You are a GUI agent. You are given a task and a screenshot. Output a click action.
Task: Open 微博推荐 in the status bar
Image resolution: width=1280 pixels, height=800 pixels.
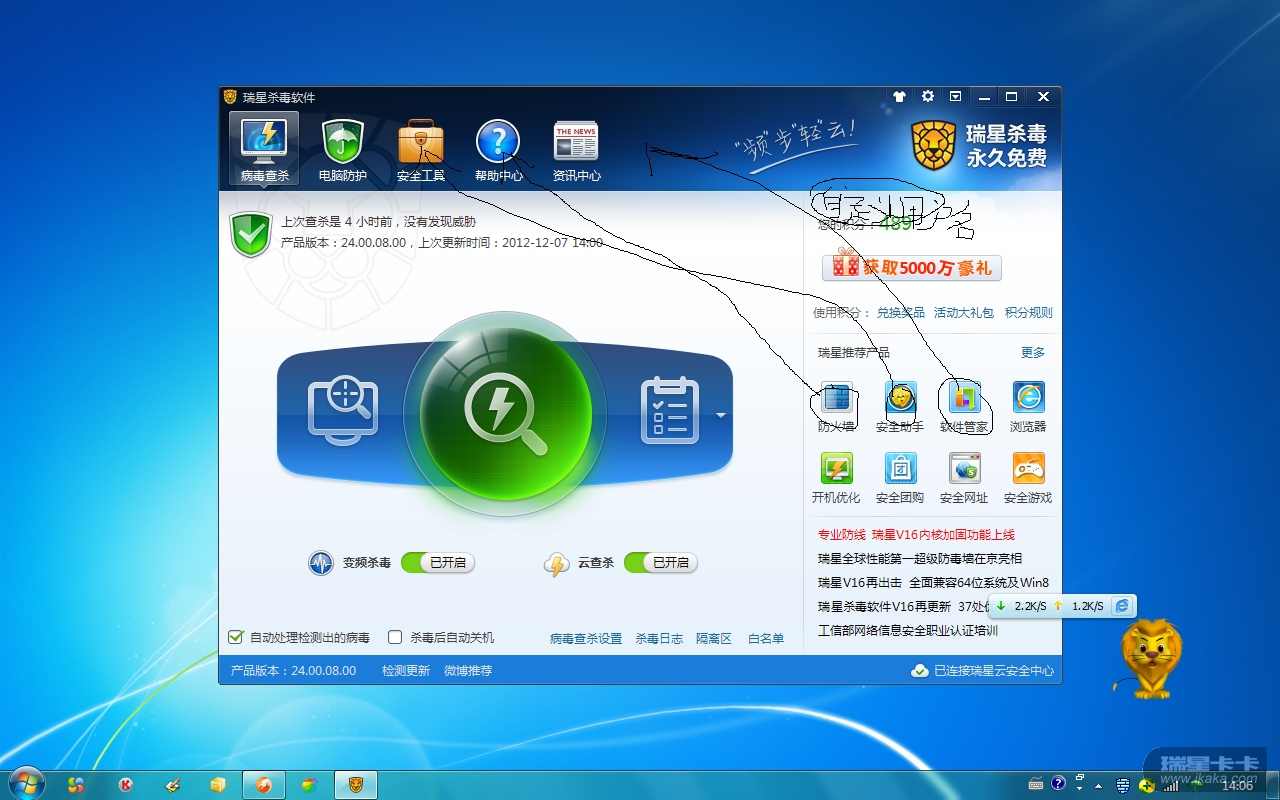(468, 671)
